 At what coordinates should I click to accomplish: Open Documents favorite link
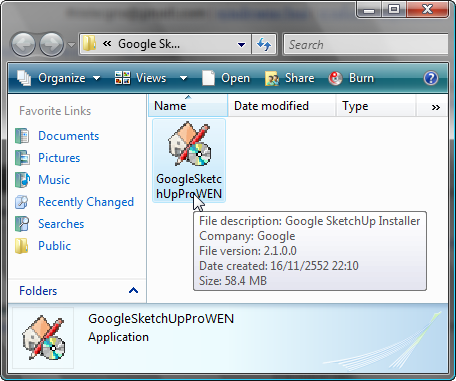pyautogui.click(x=69, y=136)
